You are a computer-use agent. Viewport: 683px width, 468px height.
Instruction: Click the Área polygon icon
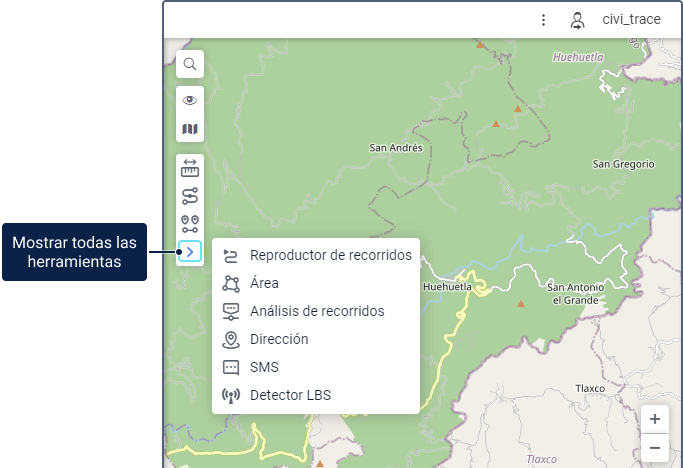click(231, 284)
